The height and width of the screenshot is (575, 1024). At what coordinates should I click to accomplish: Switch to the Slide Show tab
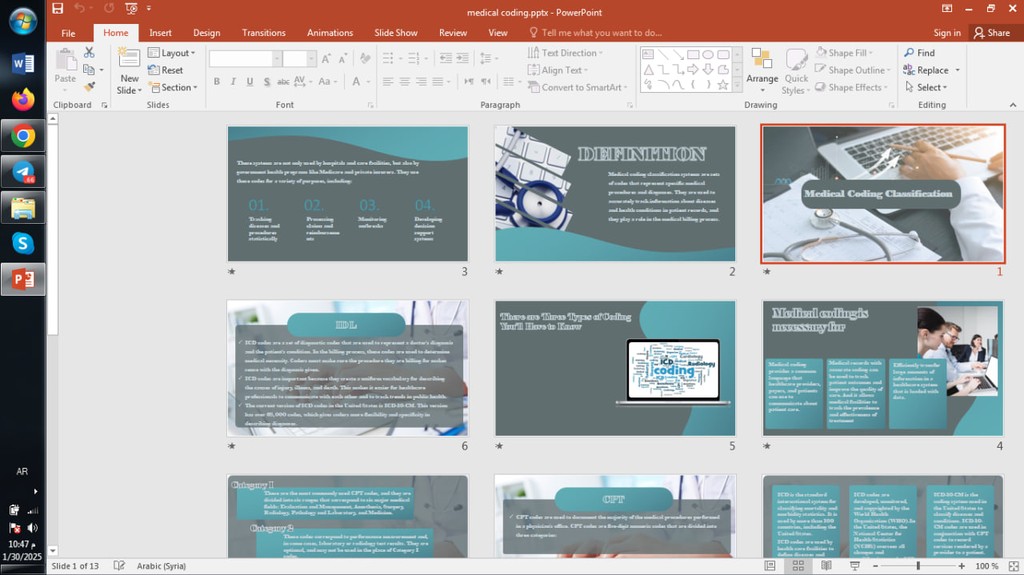tap(396, 33)
